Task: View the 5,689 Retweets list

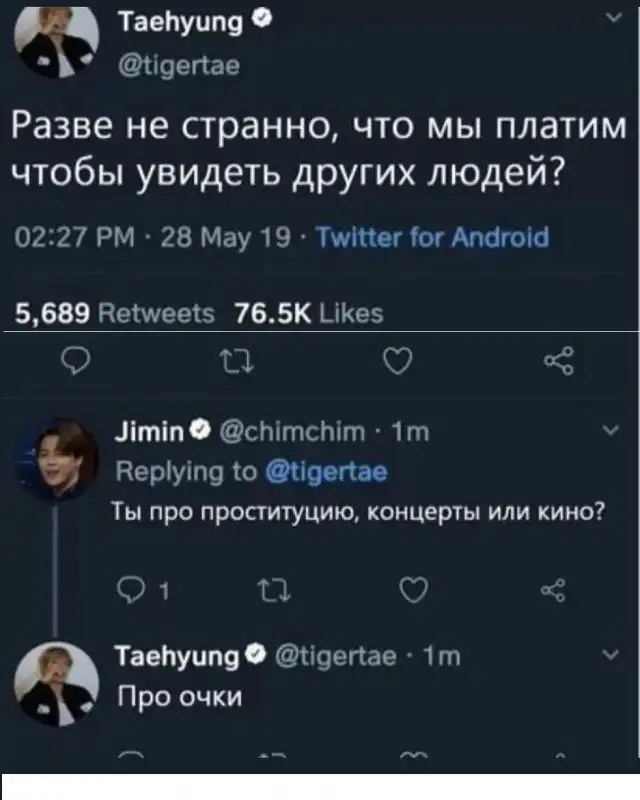Action: (x=115, y=313)
